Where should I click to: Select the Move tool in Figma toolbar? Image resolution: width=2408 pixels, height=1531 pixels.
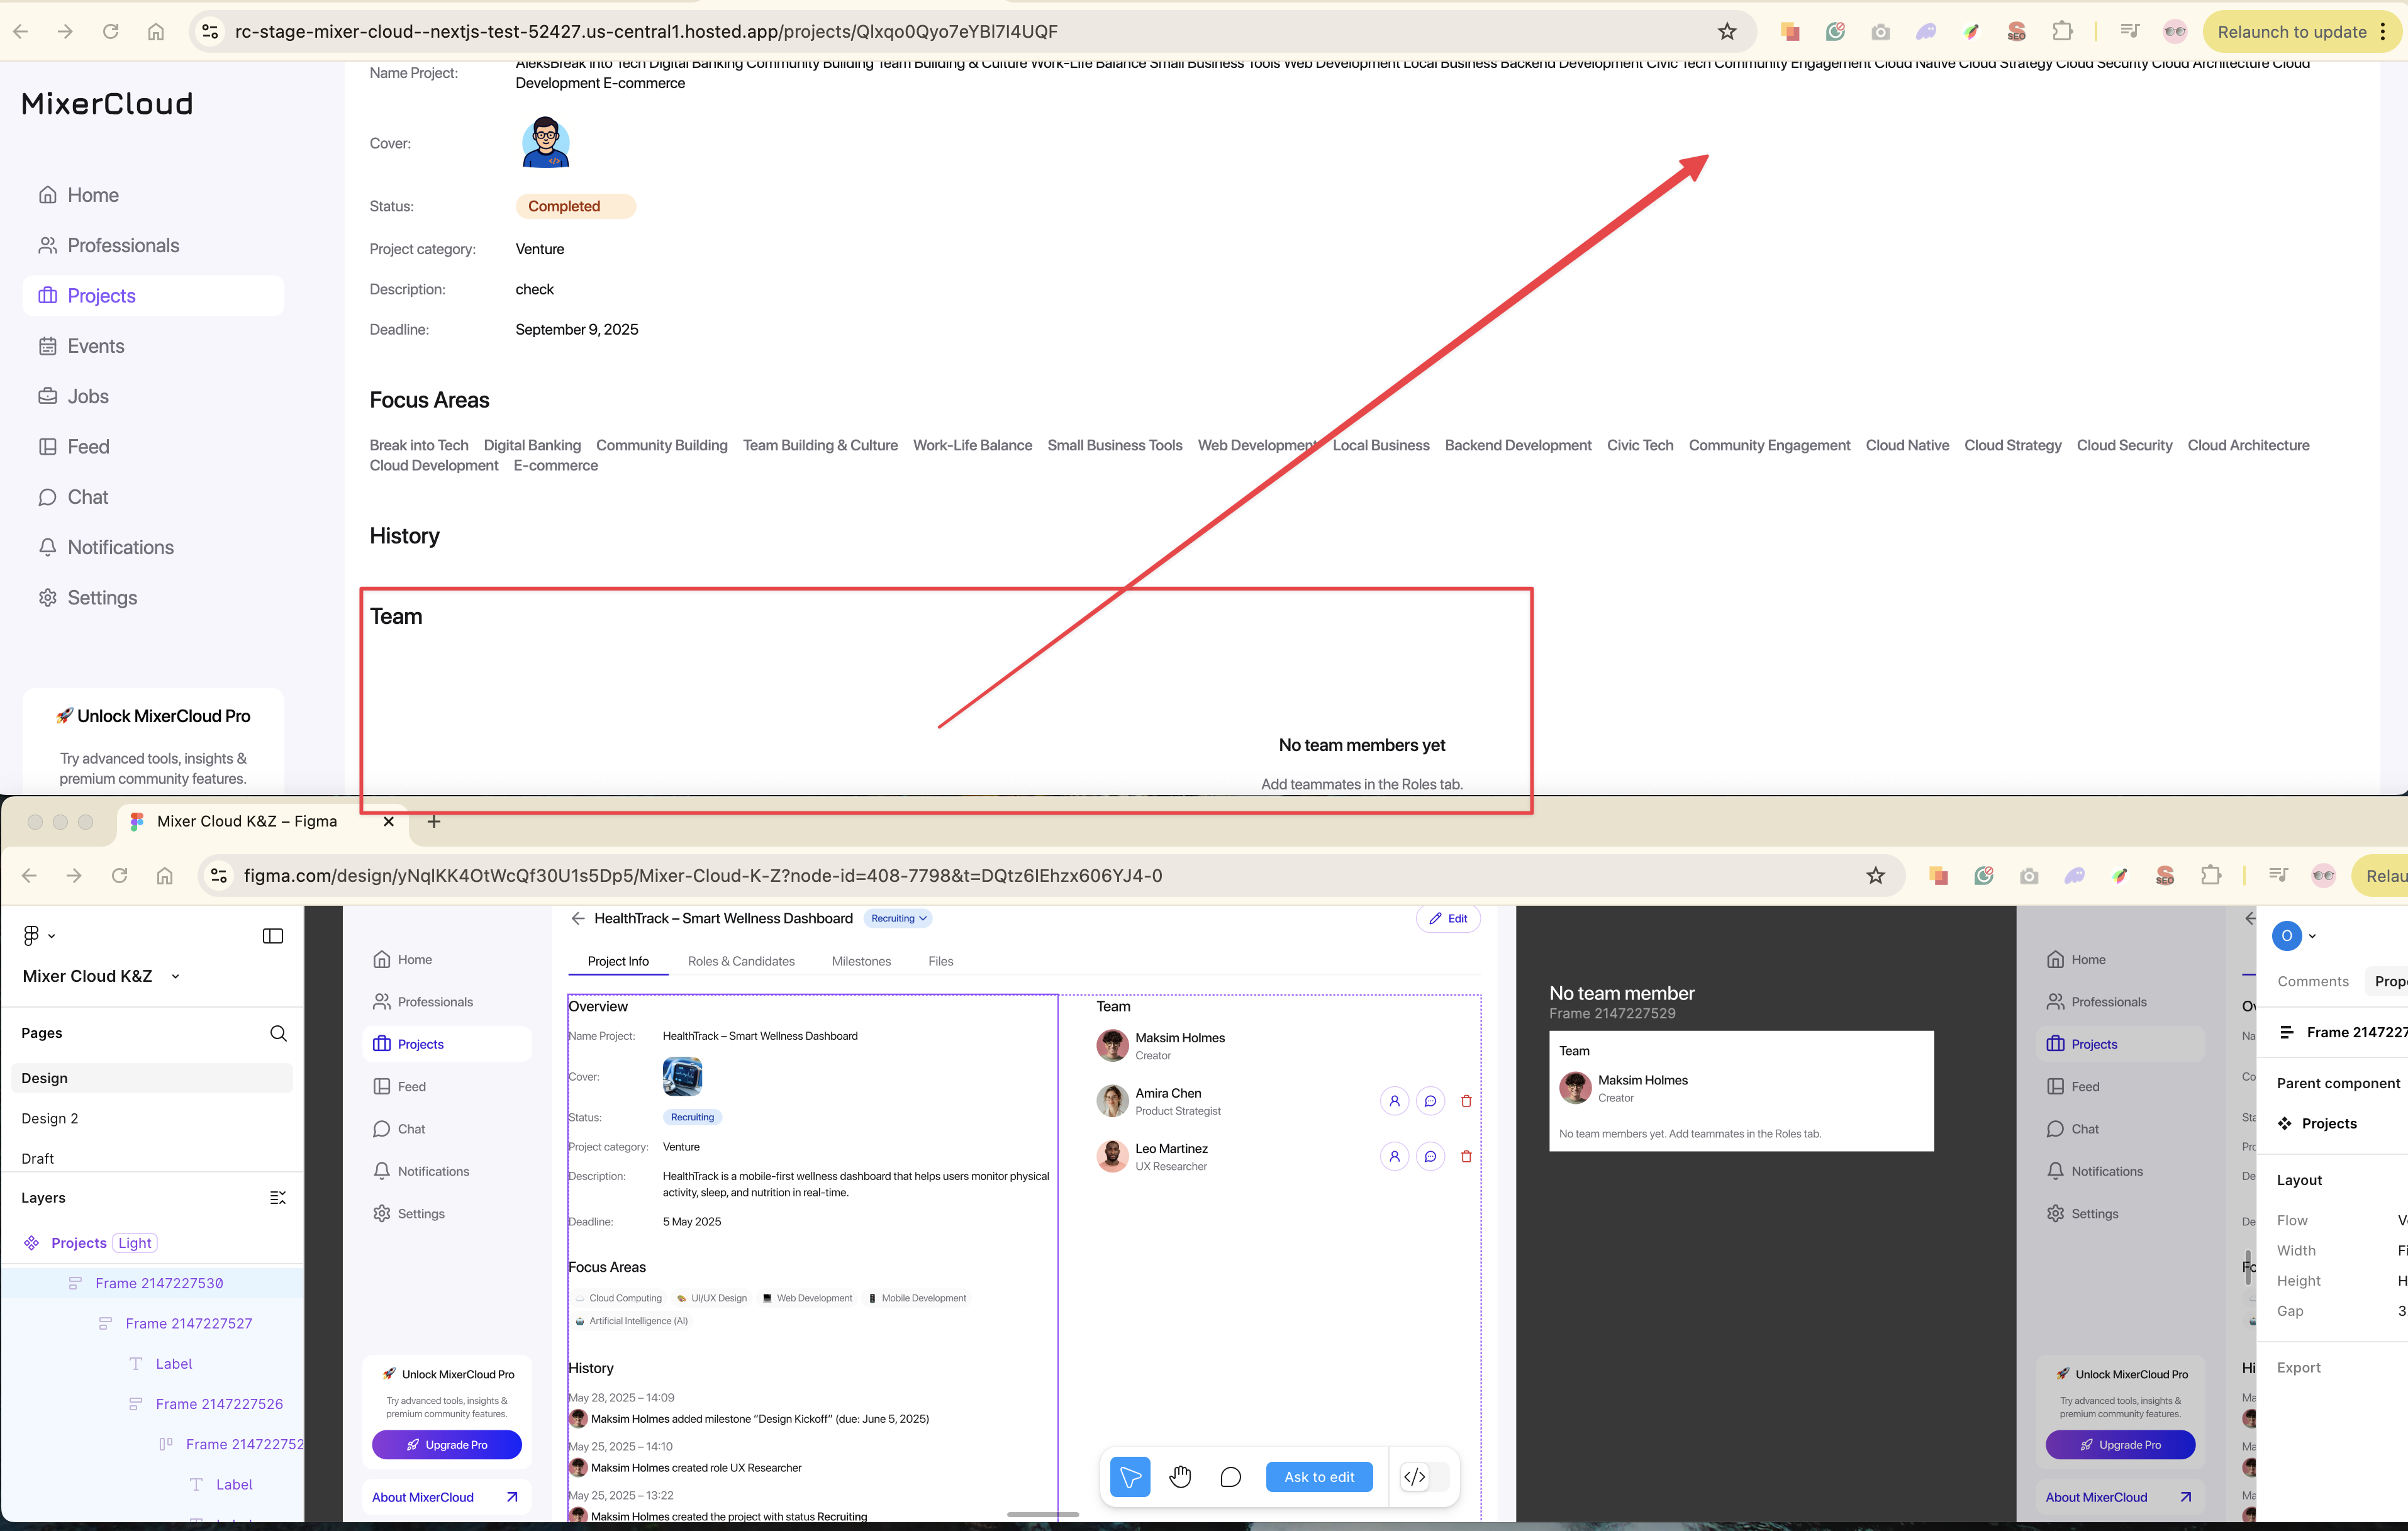(1130, 1477)
